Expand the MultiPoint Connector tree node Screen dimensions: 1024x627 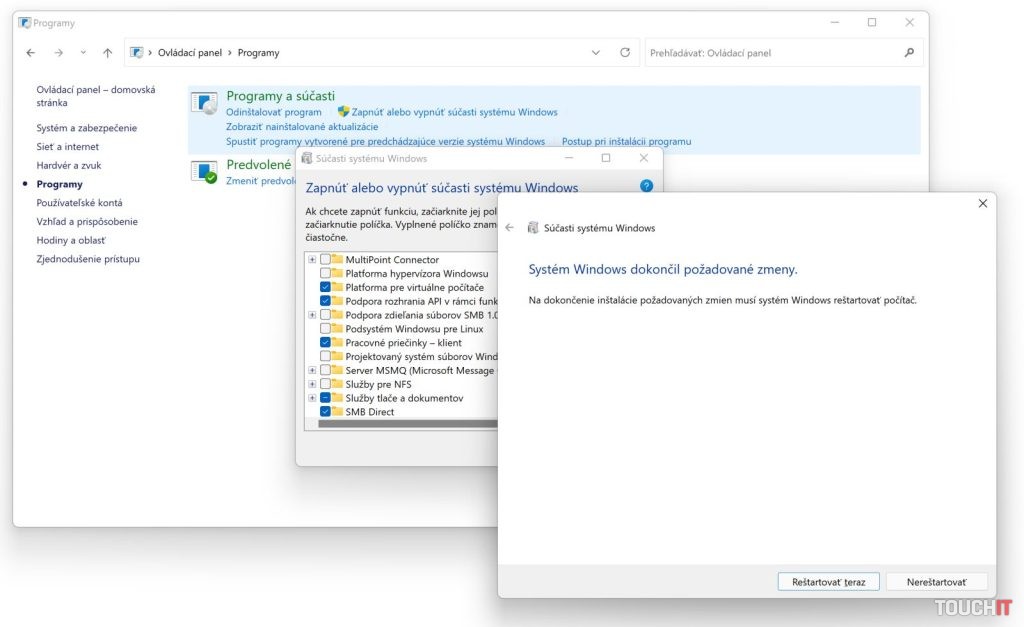coord(312,260)
